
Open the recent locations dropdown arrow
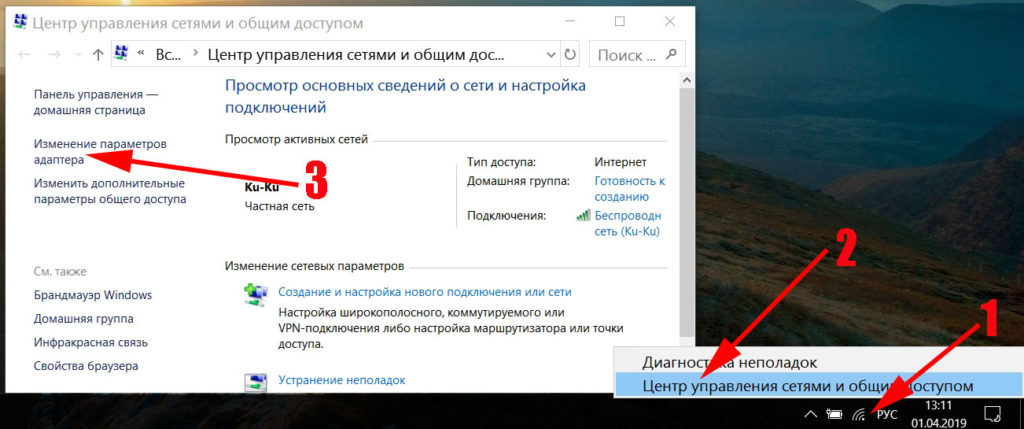click(x=76, y=54)
